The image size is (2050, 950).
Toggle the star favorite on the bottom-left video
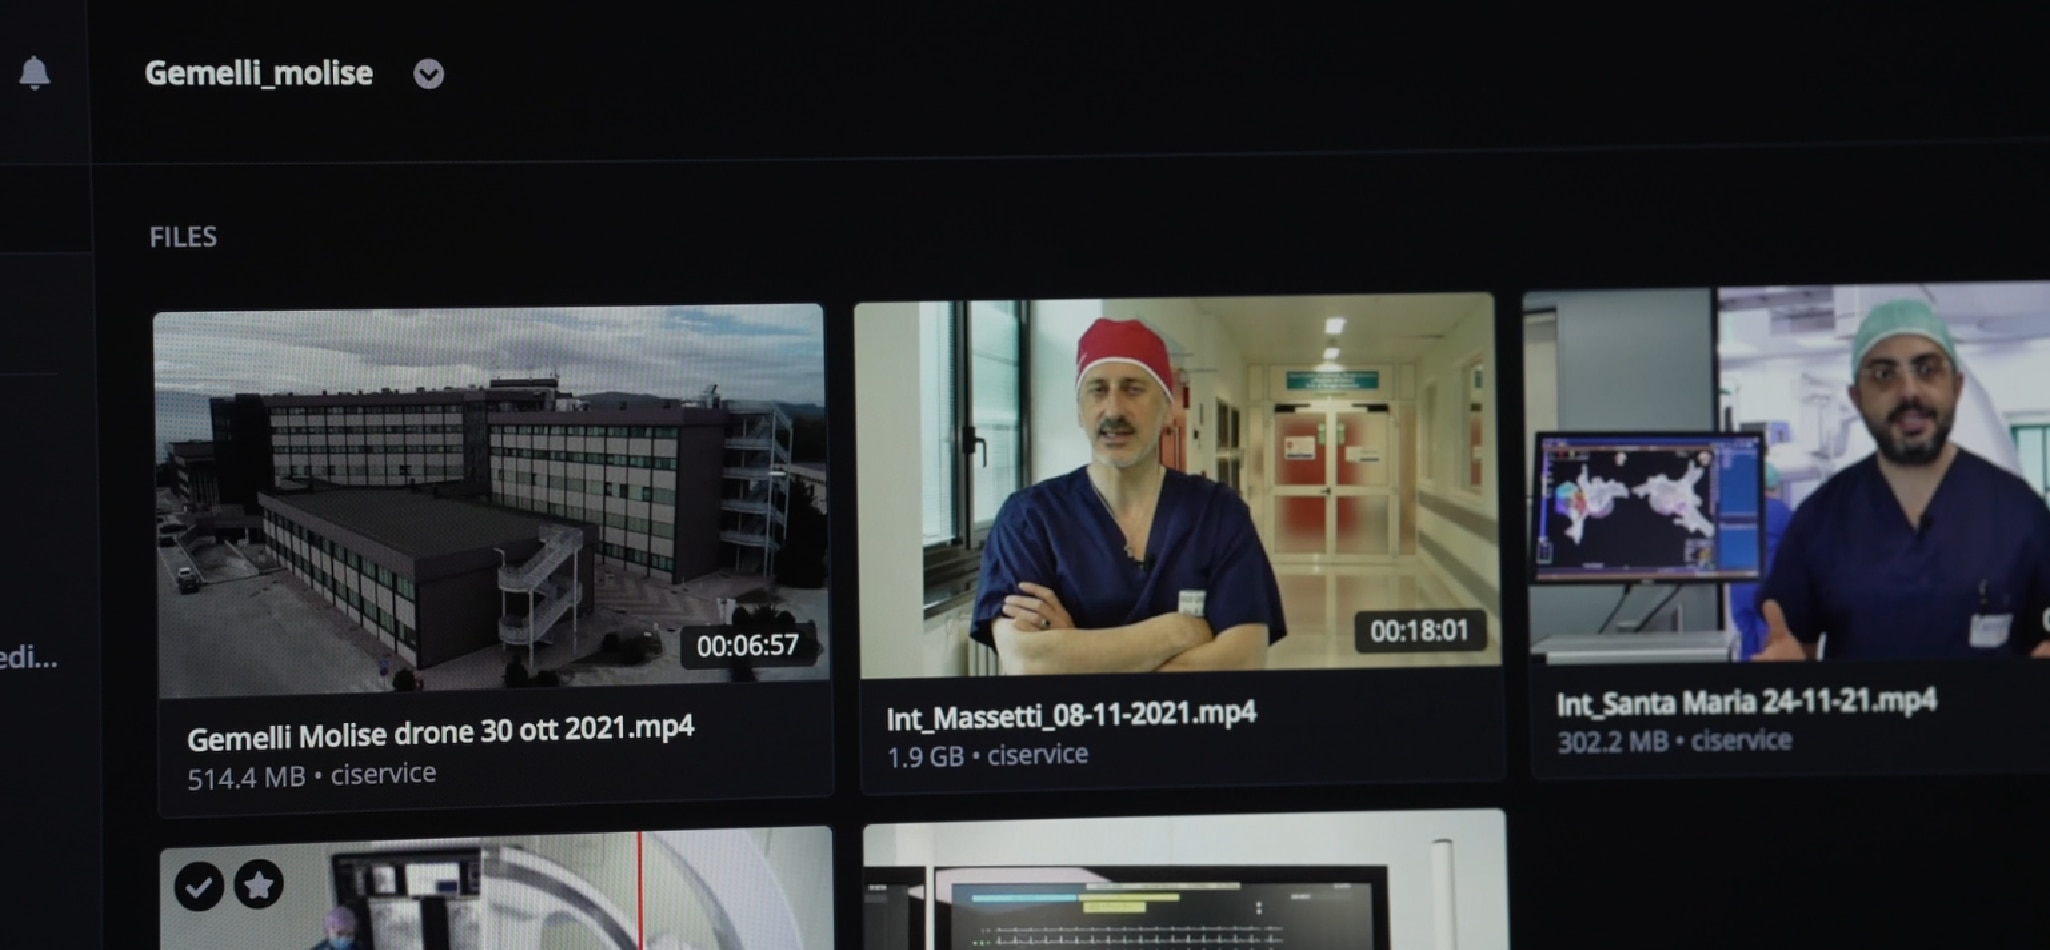coord(259,884)
